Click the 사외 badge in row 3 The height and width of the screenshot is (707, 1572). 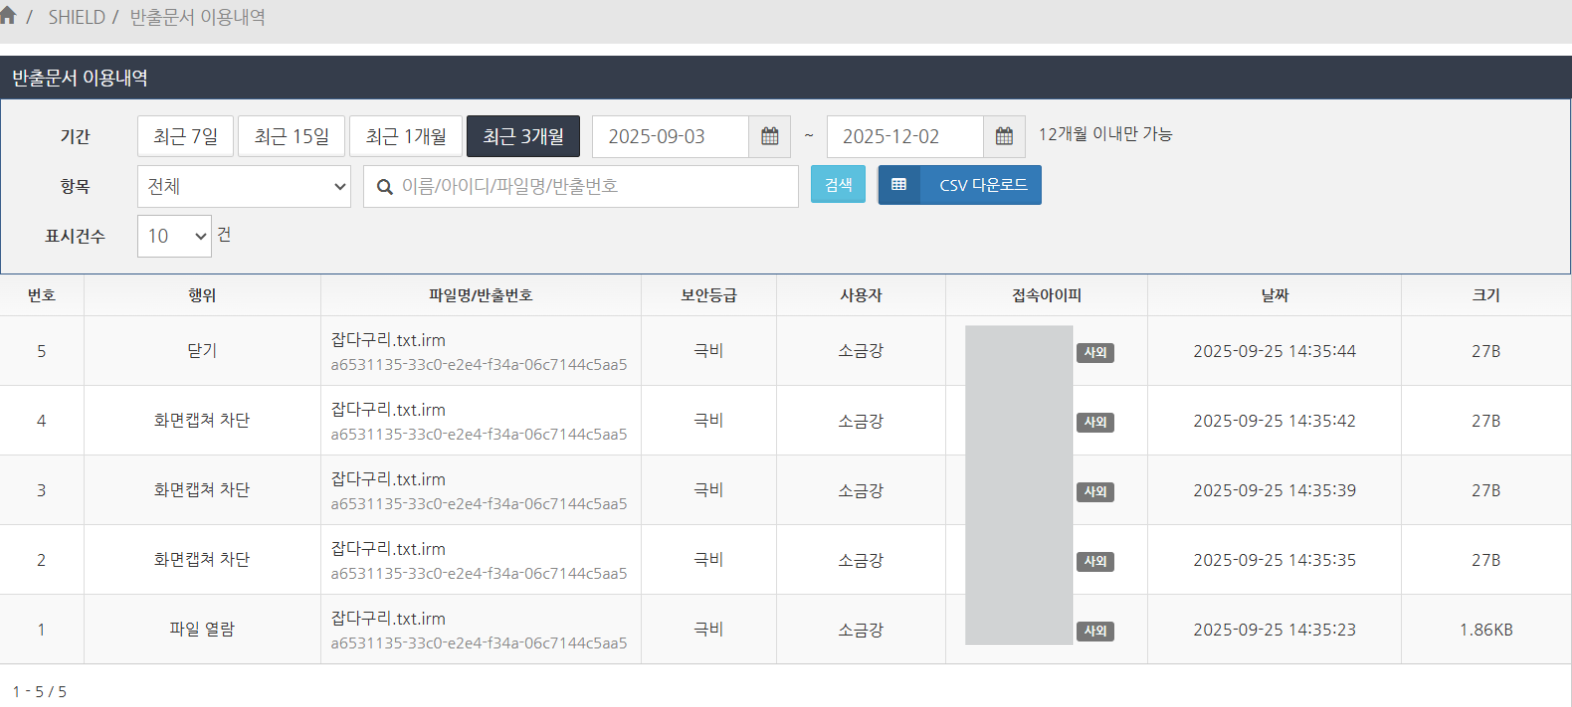click(x=1095, y=492)
